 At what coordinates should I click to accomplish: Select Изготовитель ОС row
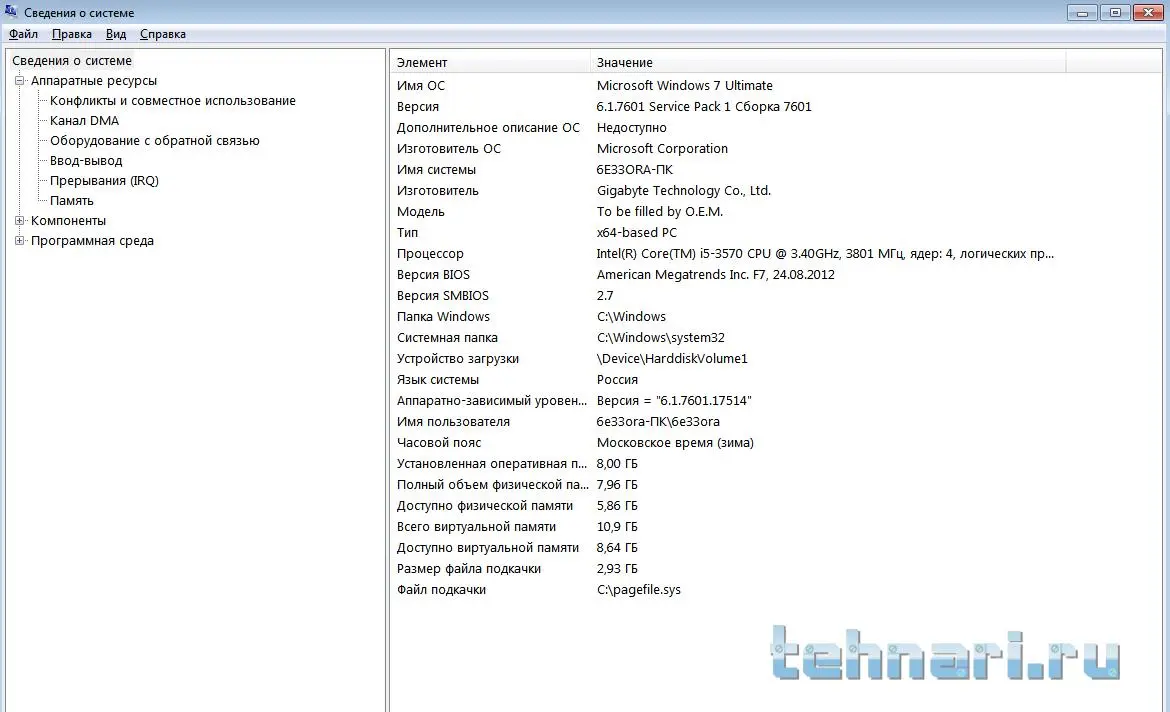pos(448,149)
